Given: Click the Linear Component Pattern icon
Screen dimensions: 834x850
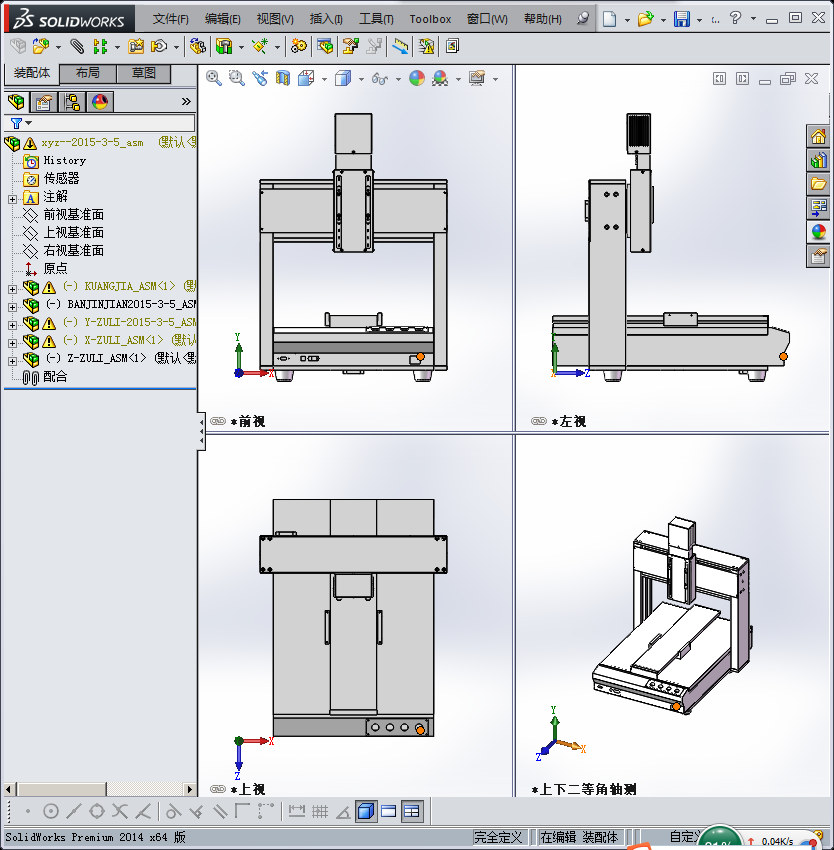Looking at the screenshot, I should tap(100, 46).
